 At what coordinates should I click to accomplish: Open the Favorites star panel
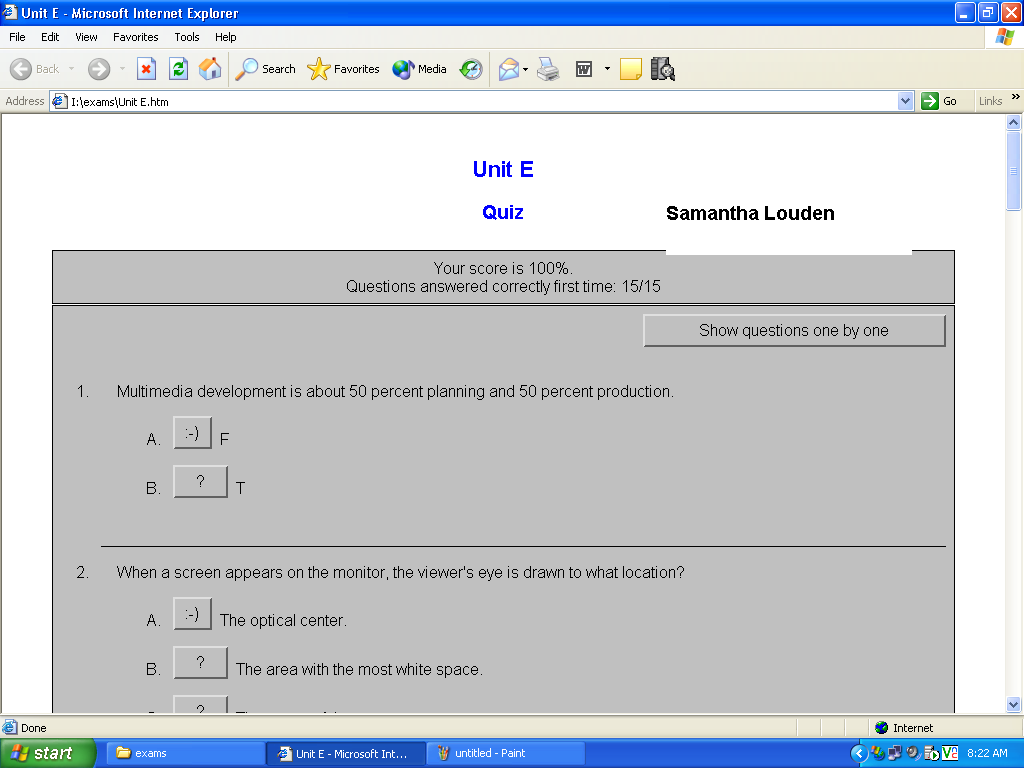[x=344, y=69]
